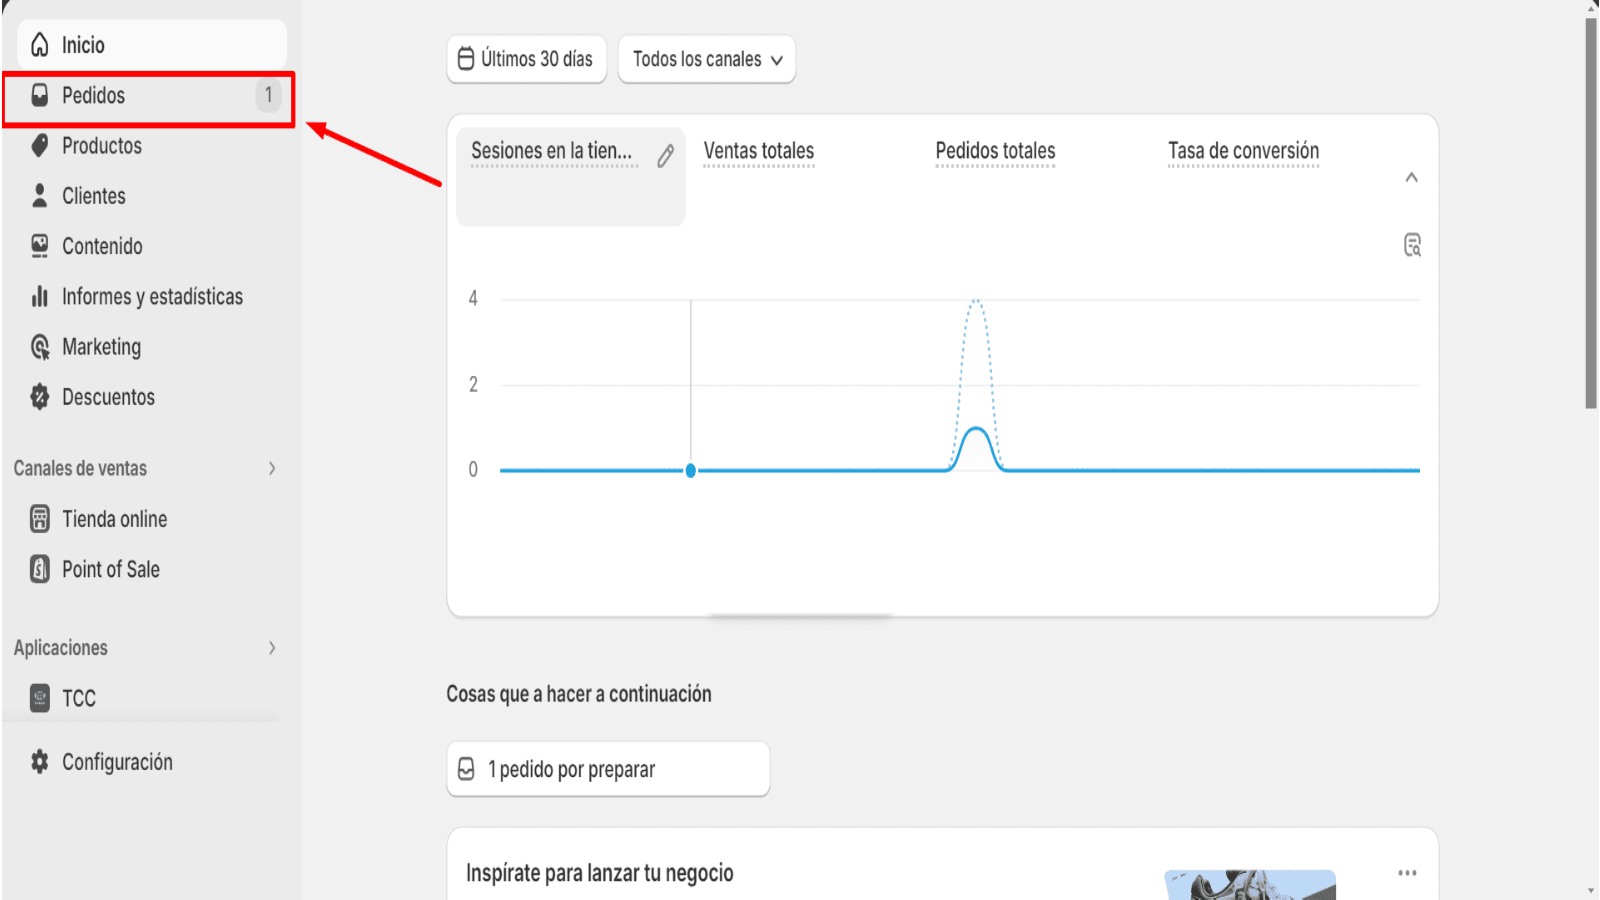The width and height of the screenshot is (1600, 900).
Task: Change date range via Últimos 30 días
Action: pos(527,59)
